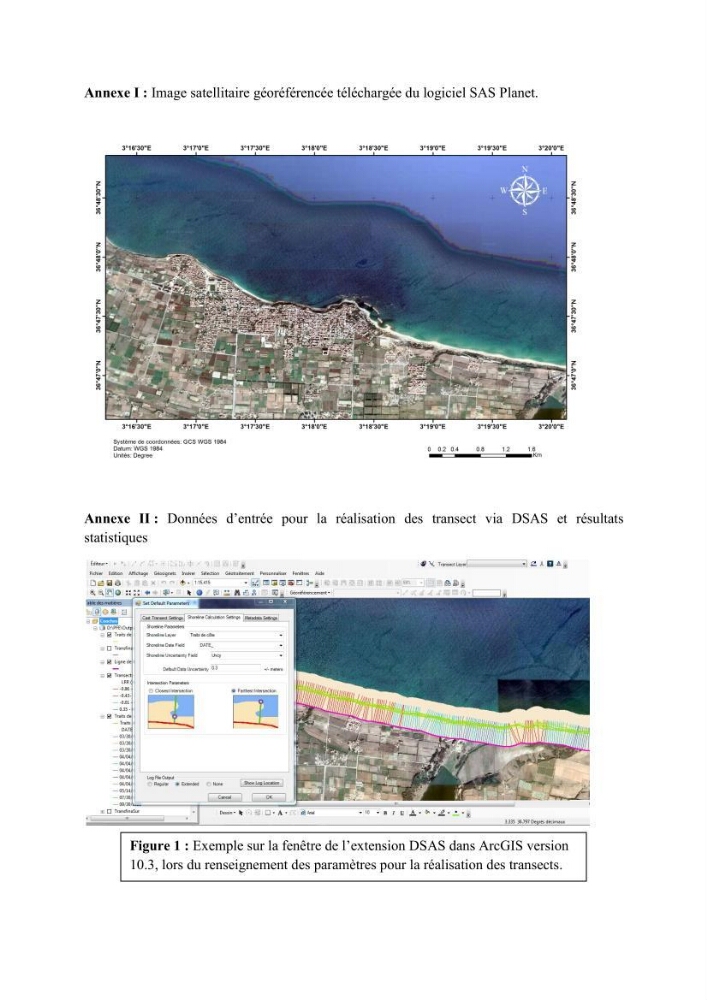Go to next extent arrow

click(155, 592)
